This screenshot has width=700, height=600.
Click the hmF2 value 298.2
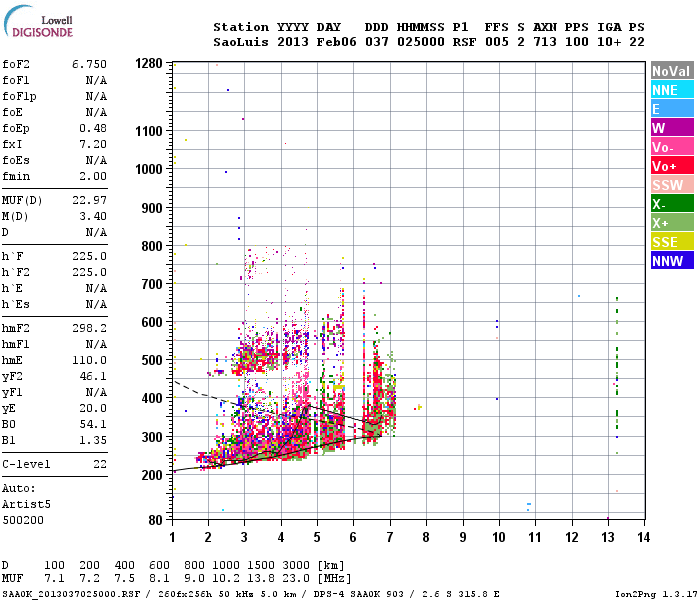[89, 328]
